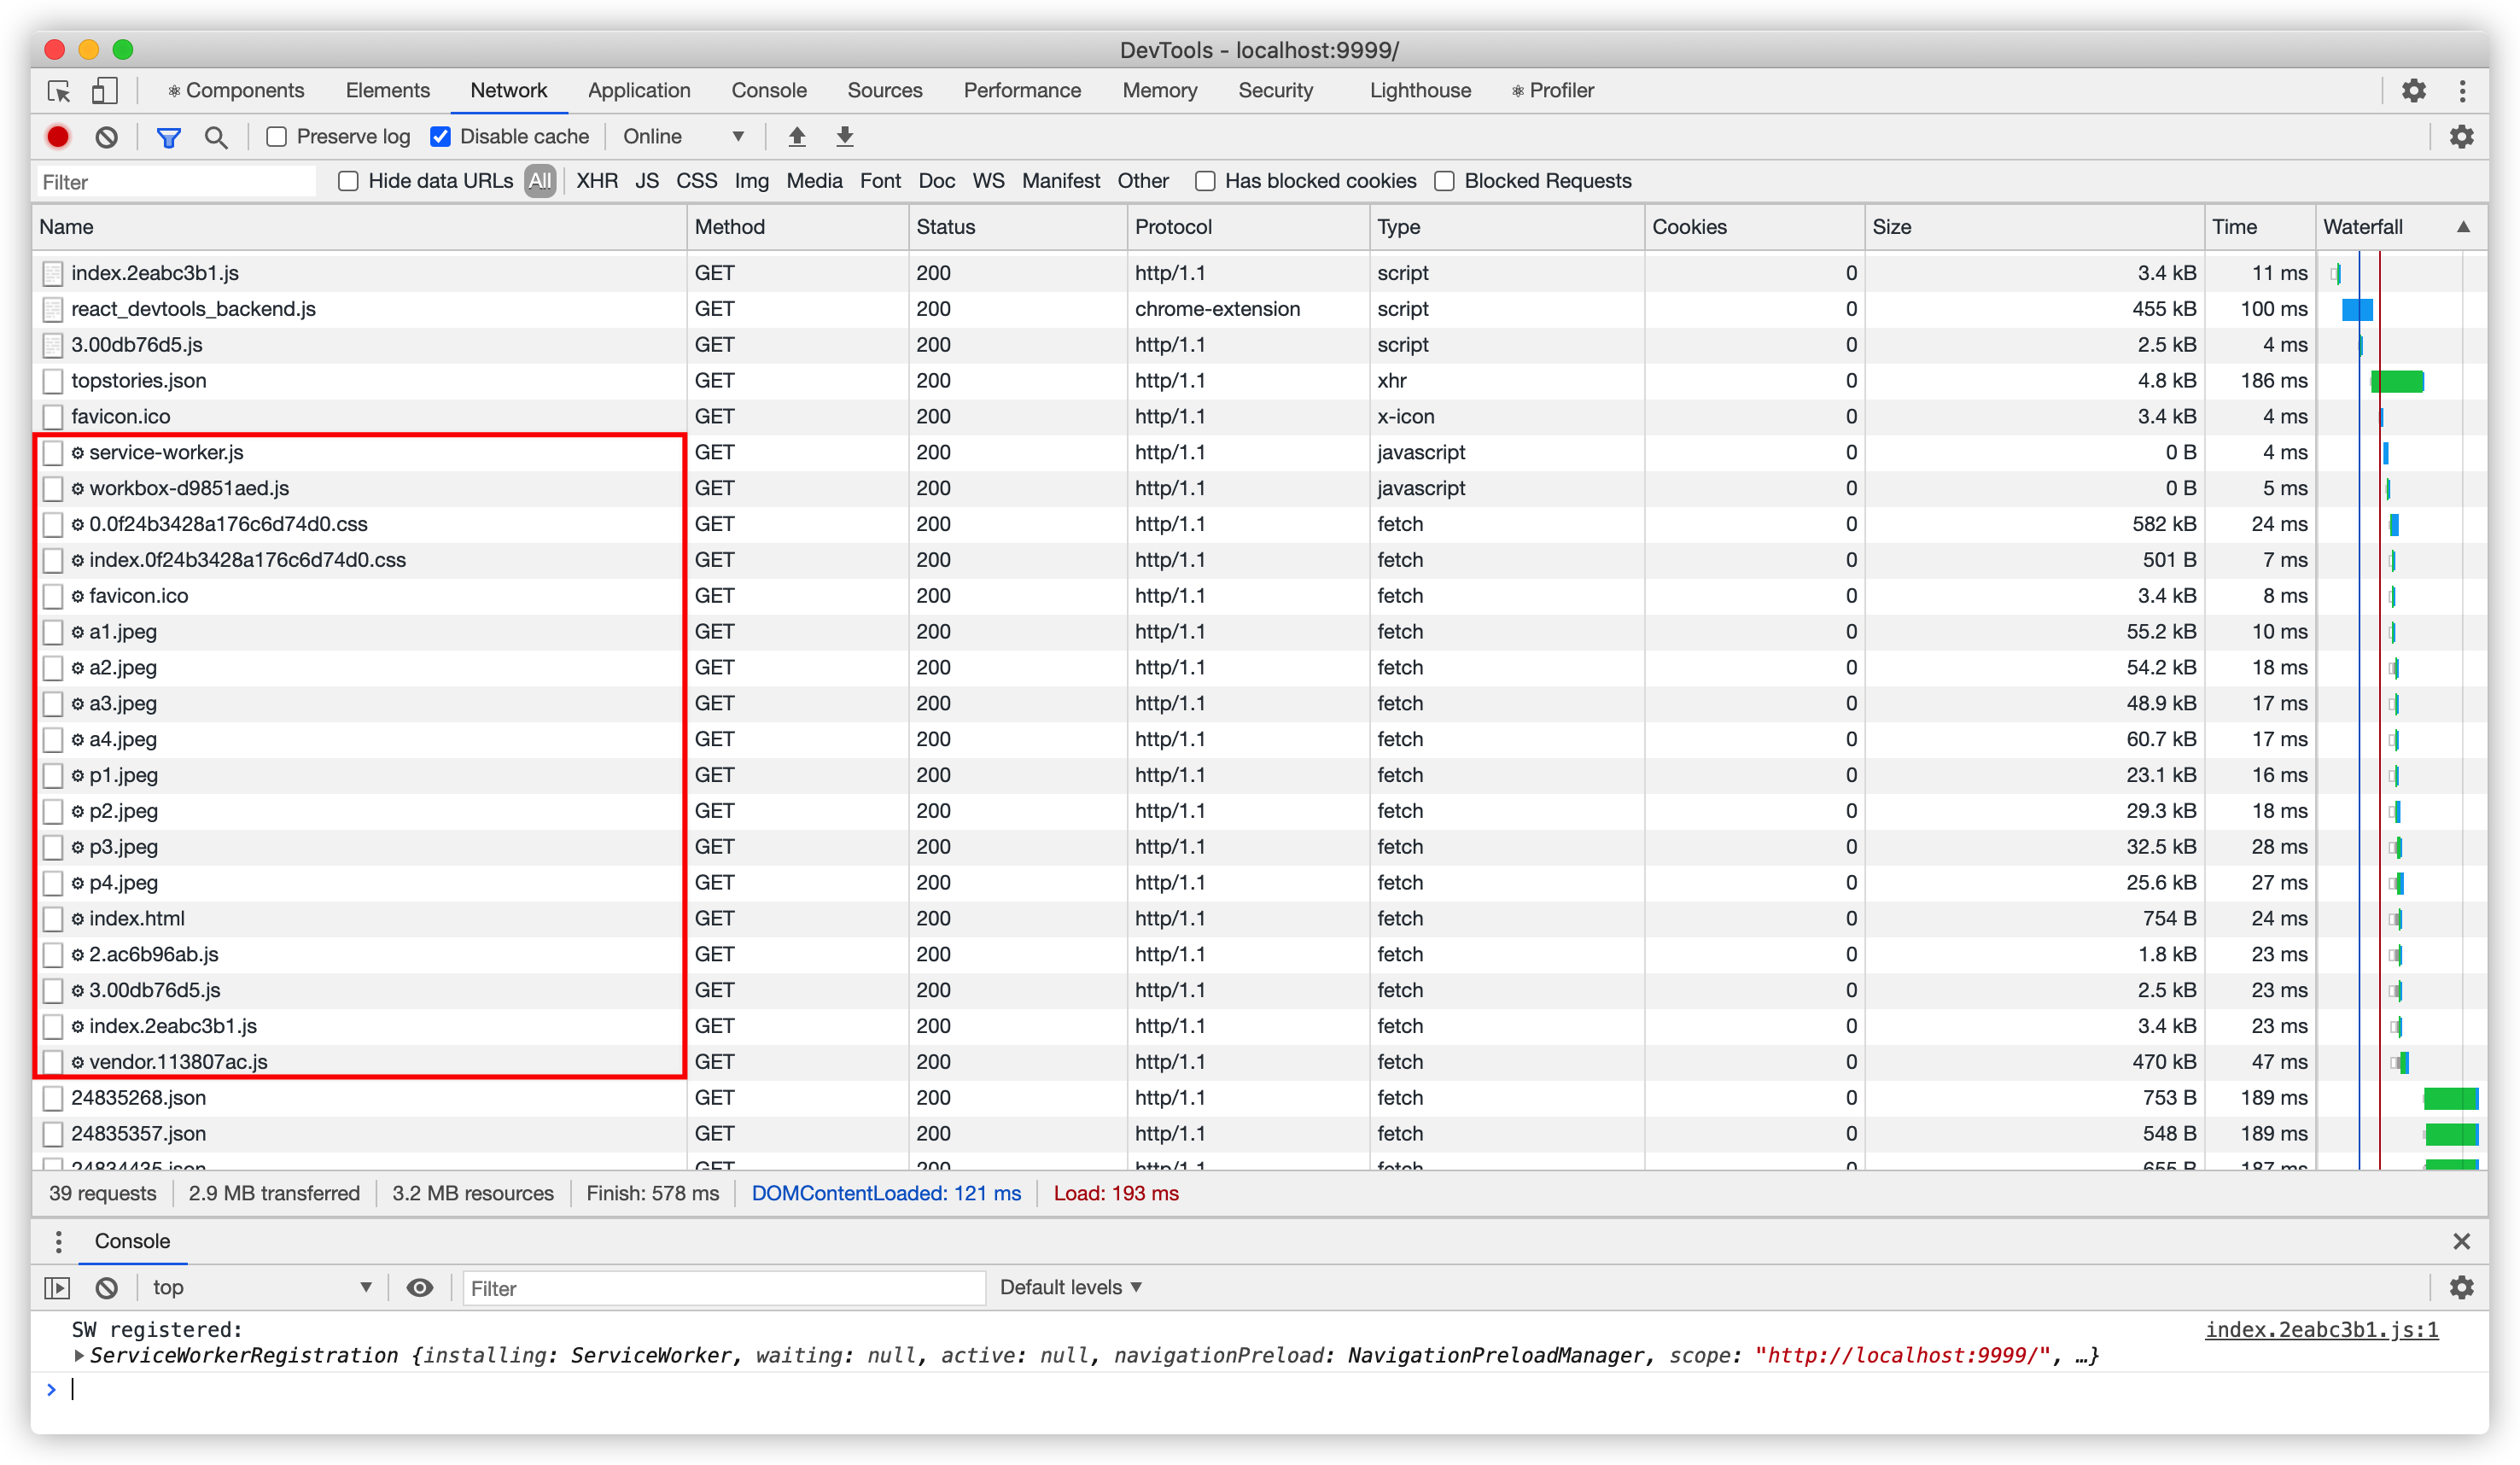Open the Profiler tab
The image size is (2520, 1465).
coord(1553,91)
